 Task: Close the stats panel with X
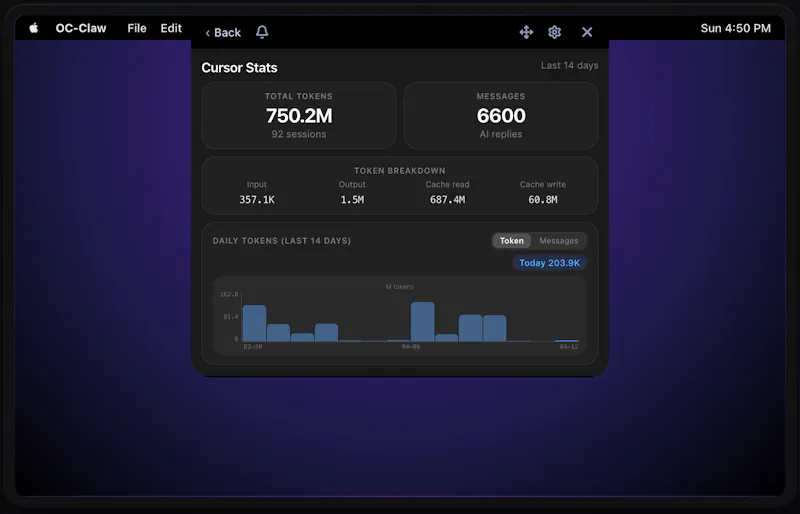pos(587,32)
